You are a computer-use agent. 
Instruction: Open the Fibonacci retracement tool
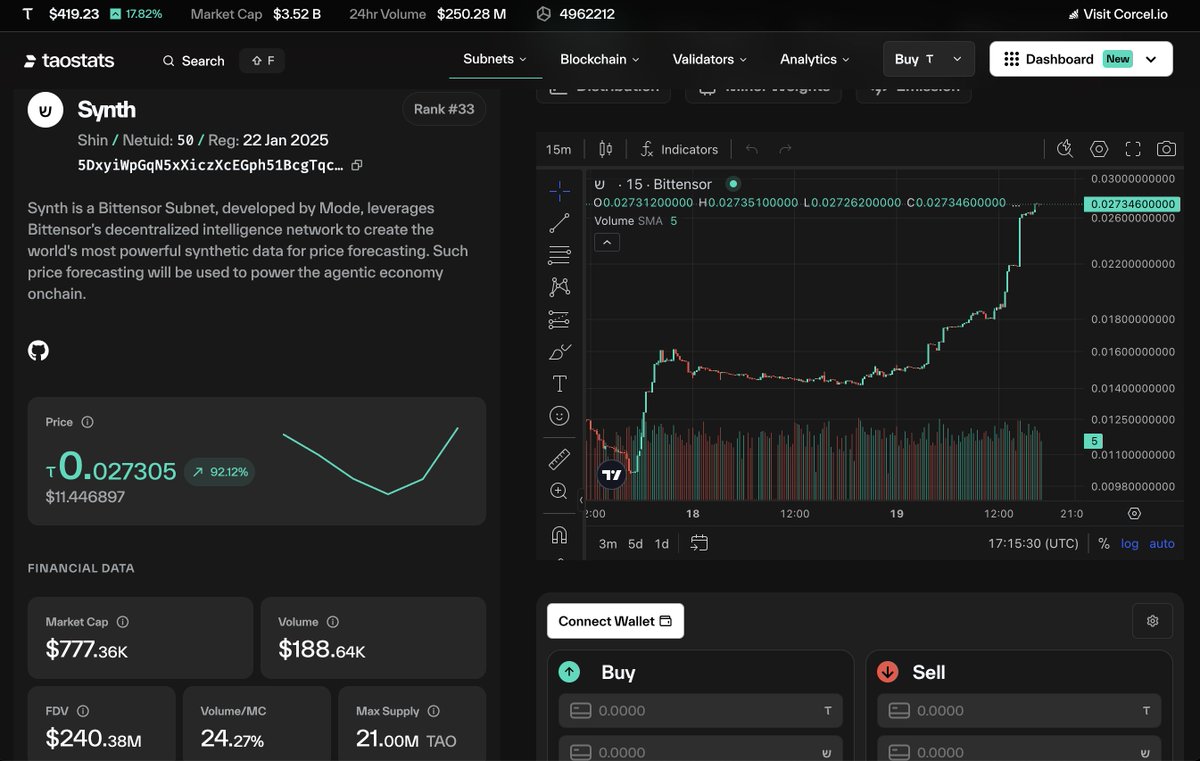(559, 255)
